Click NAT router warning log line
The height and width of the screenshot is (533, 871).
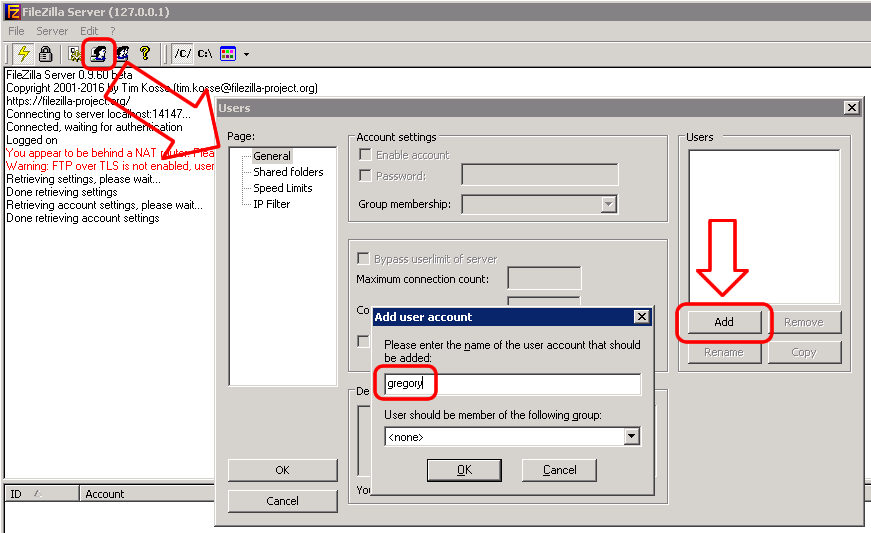tap(110, 153)
